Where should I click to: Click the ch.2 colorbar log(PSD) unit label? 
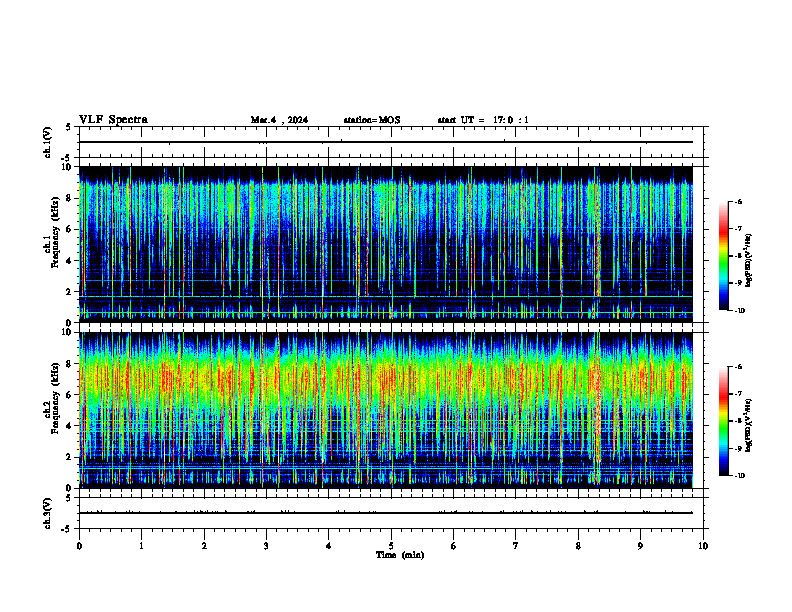[x=749, y=426]
